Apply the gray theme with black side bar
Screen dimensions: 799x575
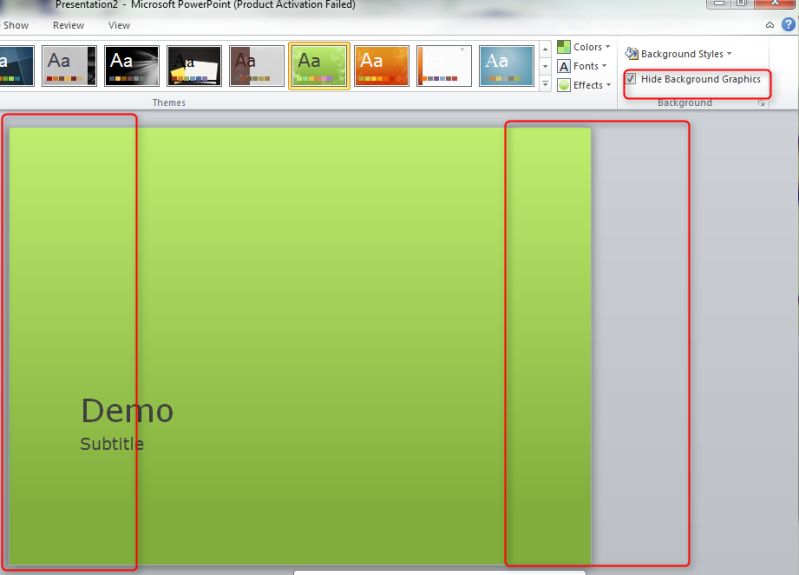69,66
